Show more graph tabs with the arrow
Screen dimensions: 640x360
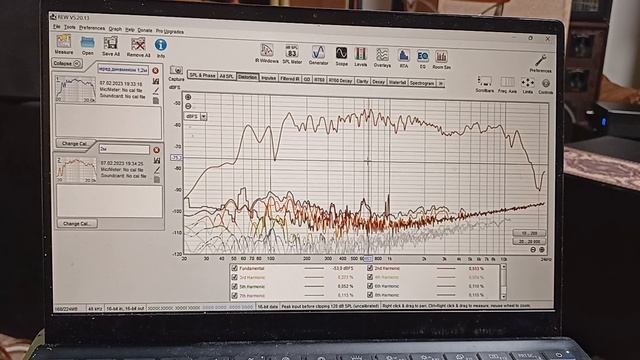440,83
